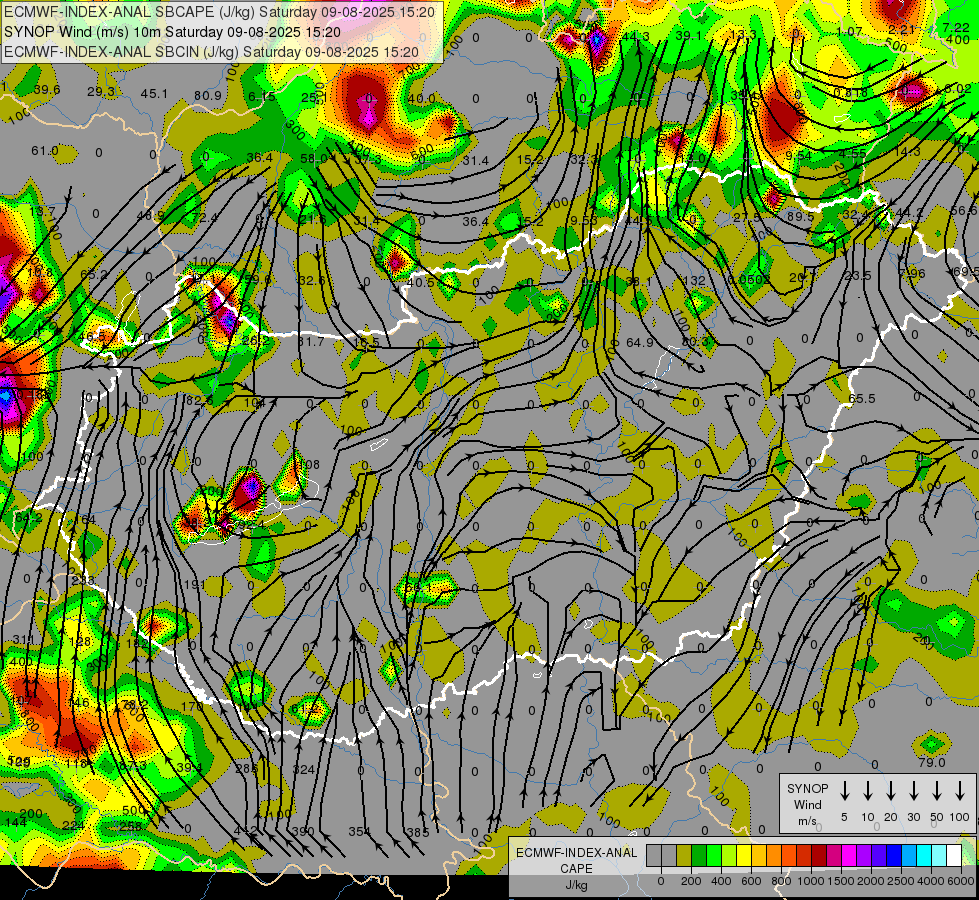Click the '39.1' value at top
Image resolution: width=979 pixels, height=900 pixels.
click(x=688, y=36)
